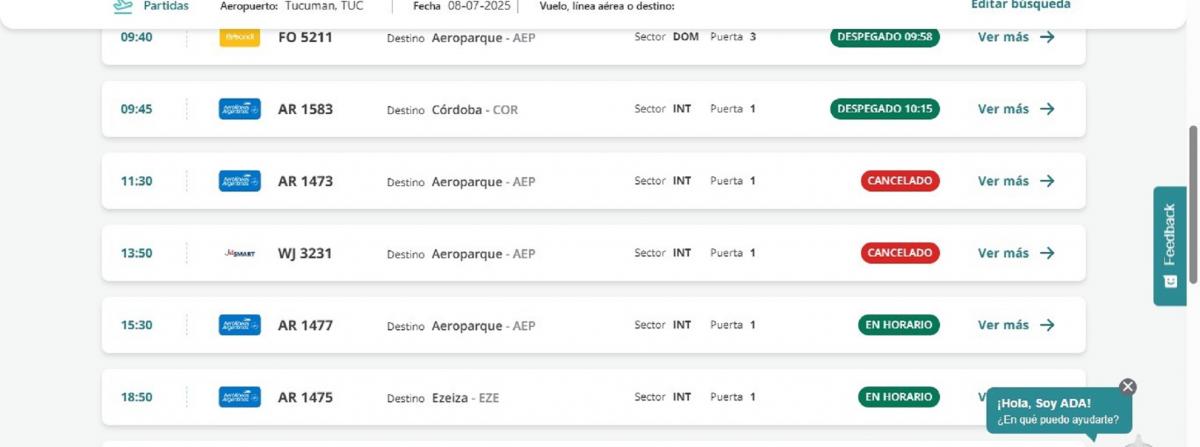This screenshot has height=447, width=1200.
Task: Open Ver más for flight FO 5211
Action: (1015, 37)
